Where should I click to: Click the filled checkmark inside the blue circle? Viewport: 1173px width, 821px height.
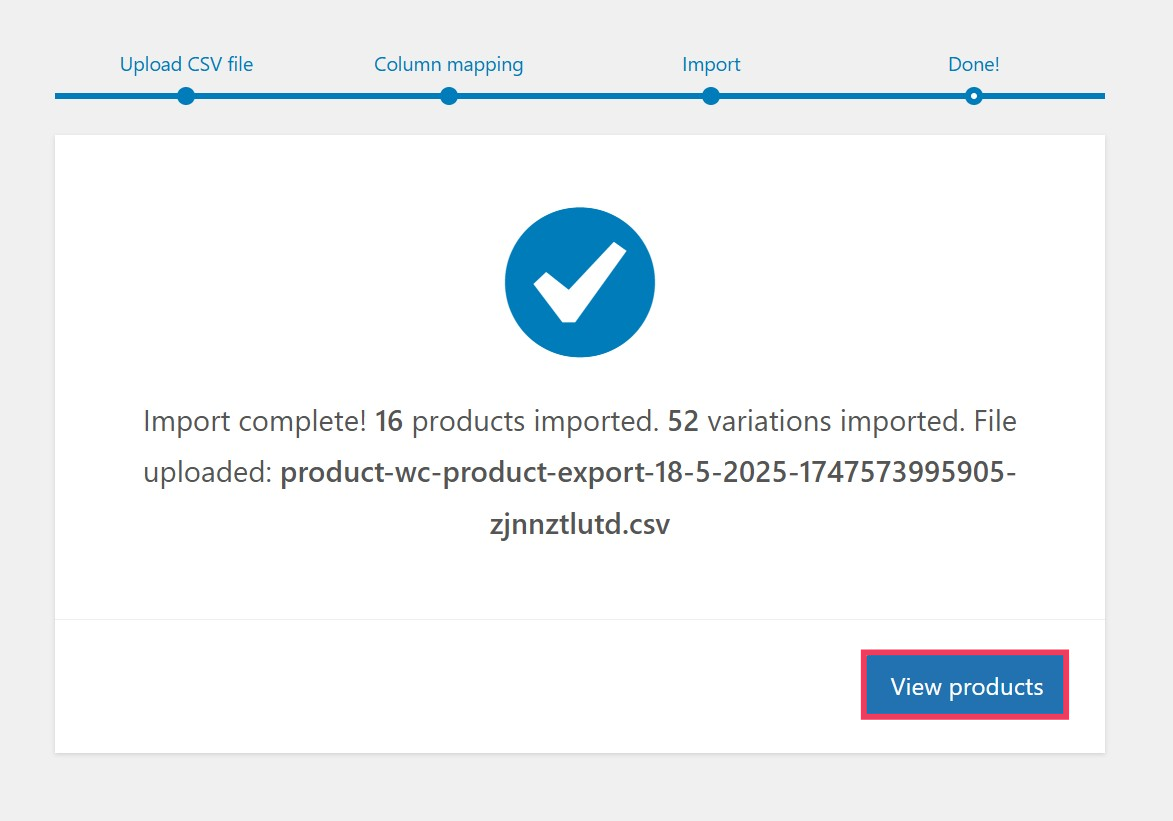click(x=580, y=282)
